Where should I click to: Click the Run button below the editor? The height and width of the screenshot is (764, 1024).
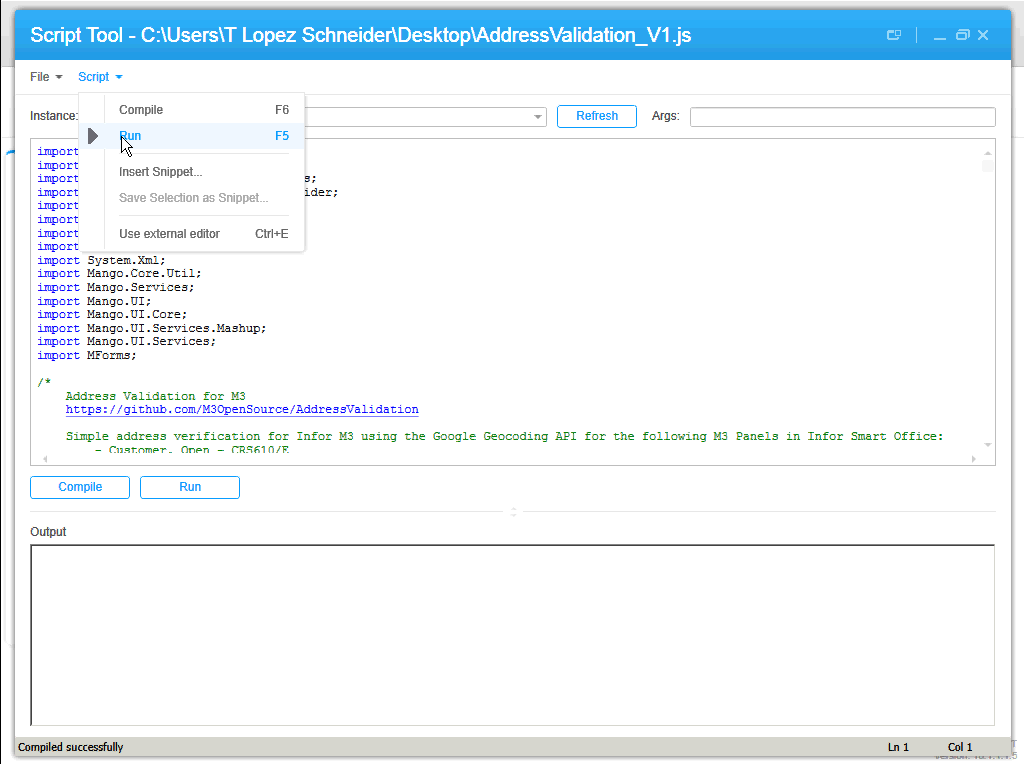click(190, 487)
